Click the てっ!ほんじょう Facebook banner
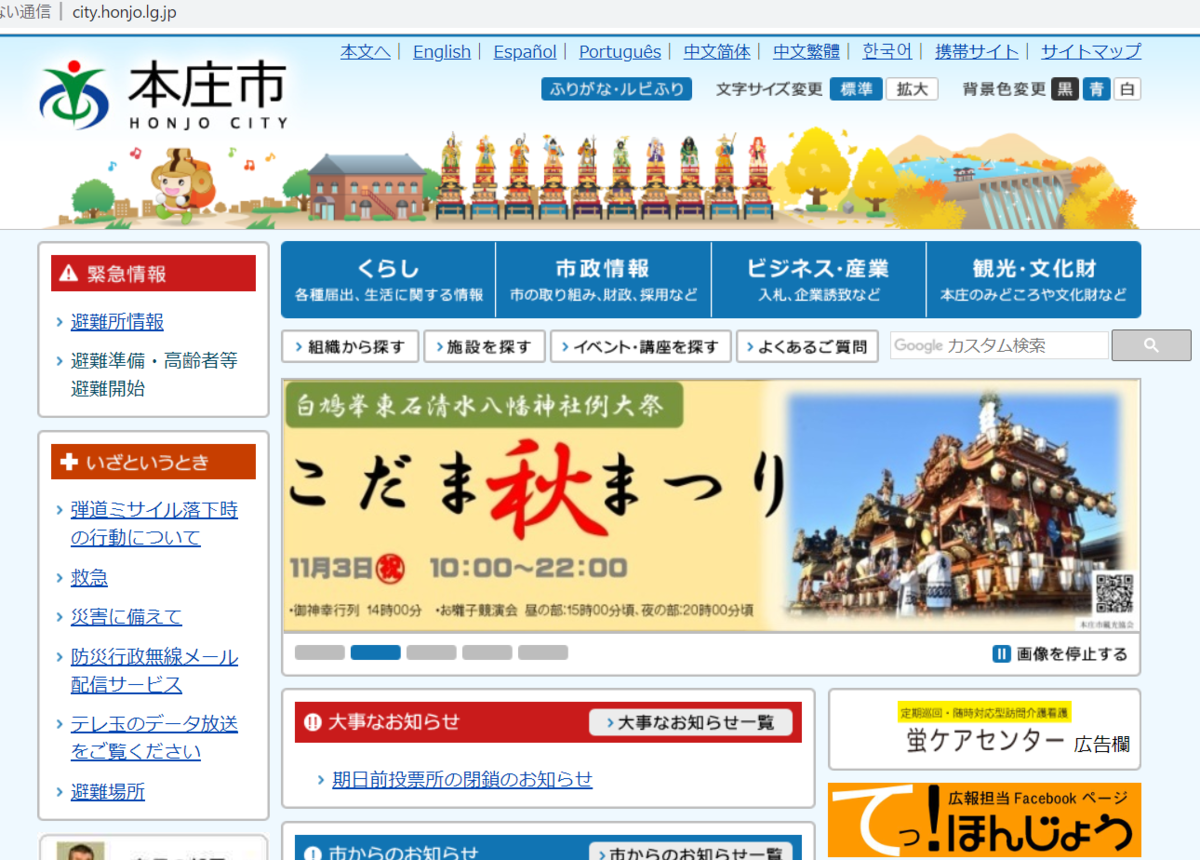 coord(984,820)
